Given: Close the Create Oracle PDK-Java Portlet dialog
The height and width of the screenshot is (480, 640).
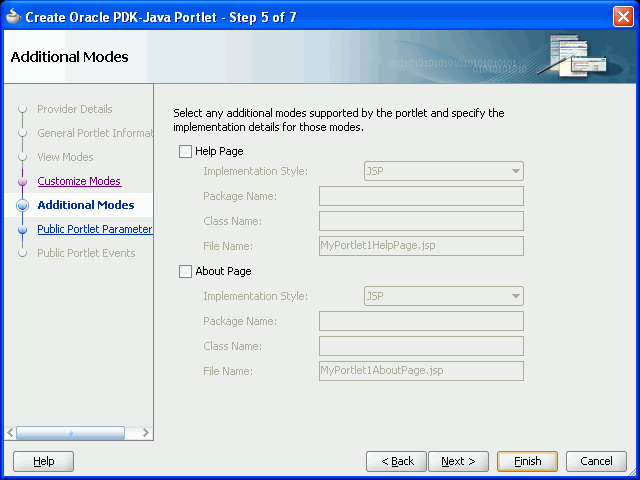Looking at the screenshot, I should click(x=623, y=17).
